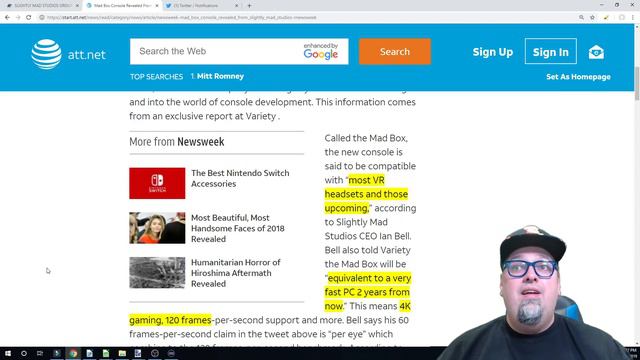640x360 pixels.
Task: Click the att.net globe logo
Action: [47, 54]
